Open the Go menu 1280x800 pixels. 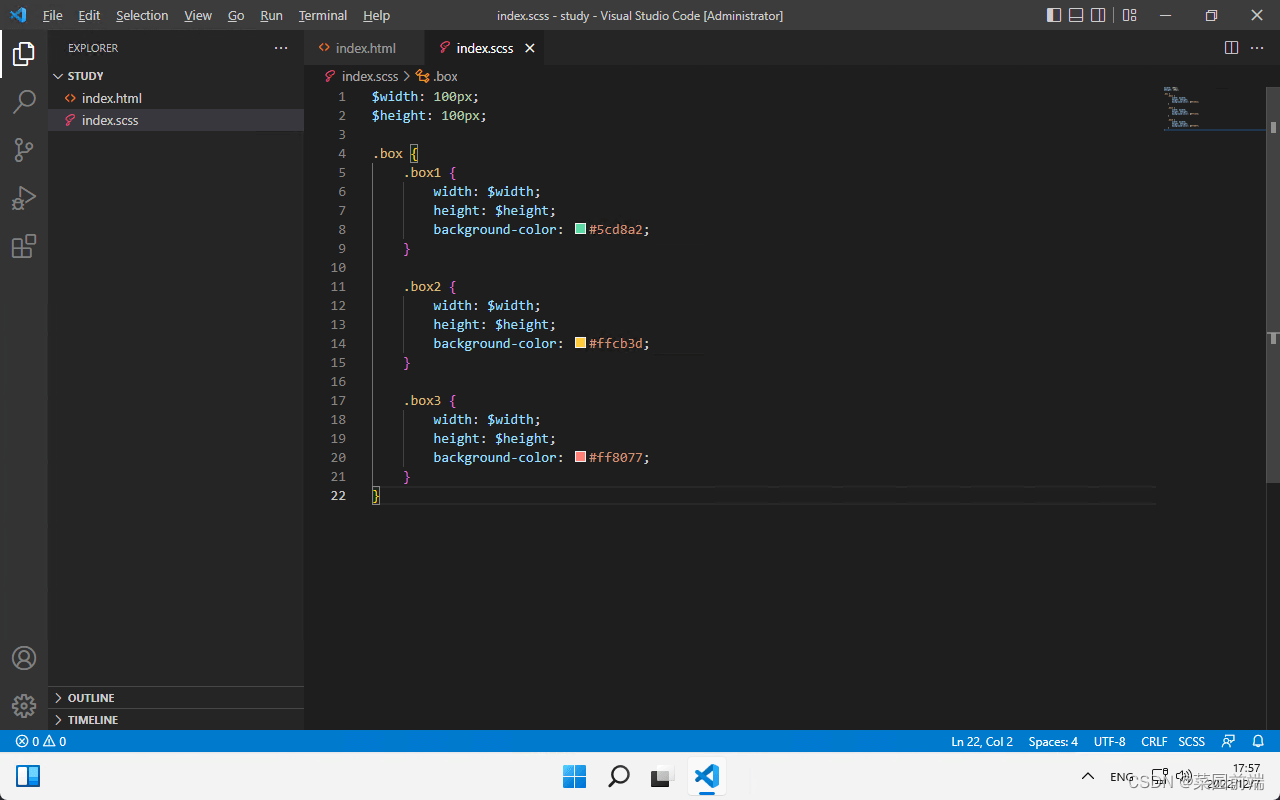(x=236, y=15)
